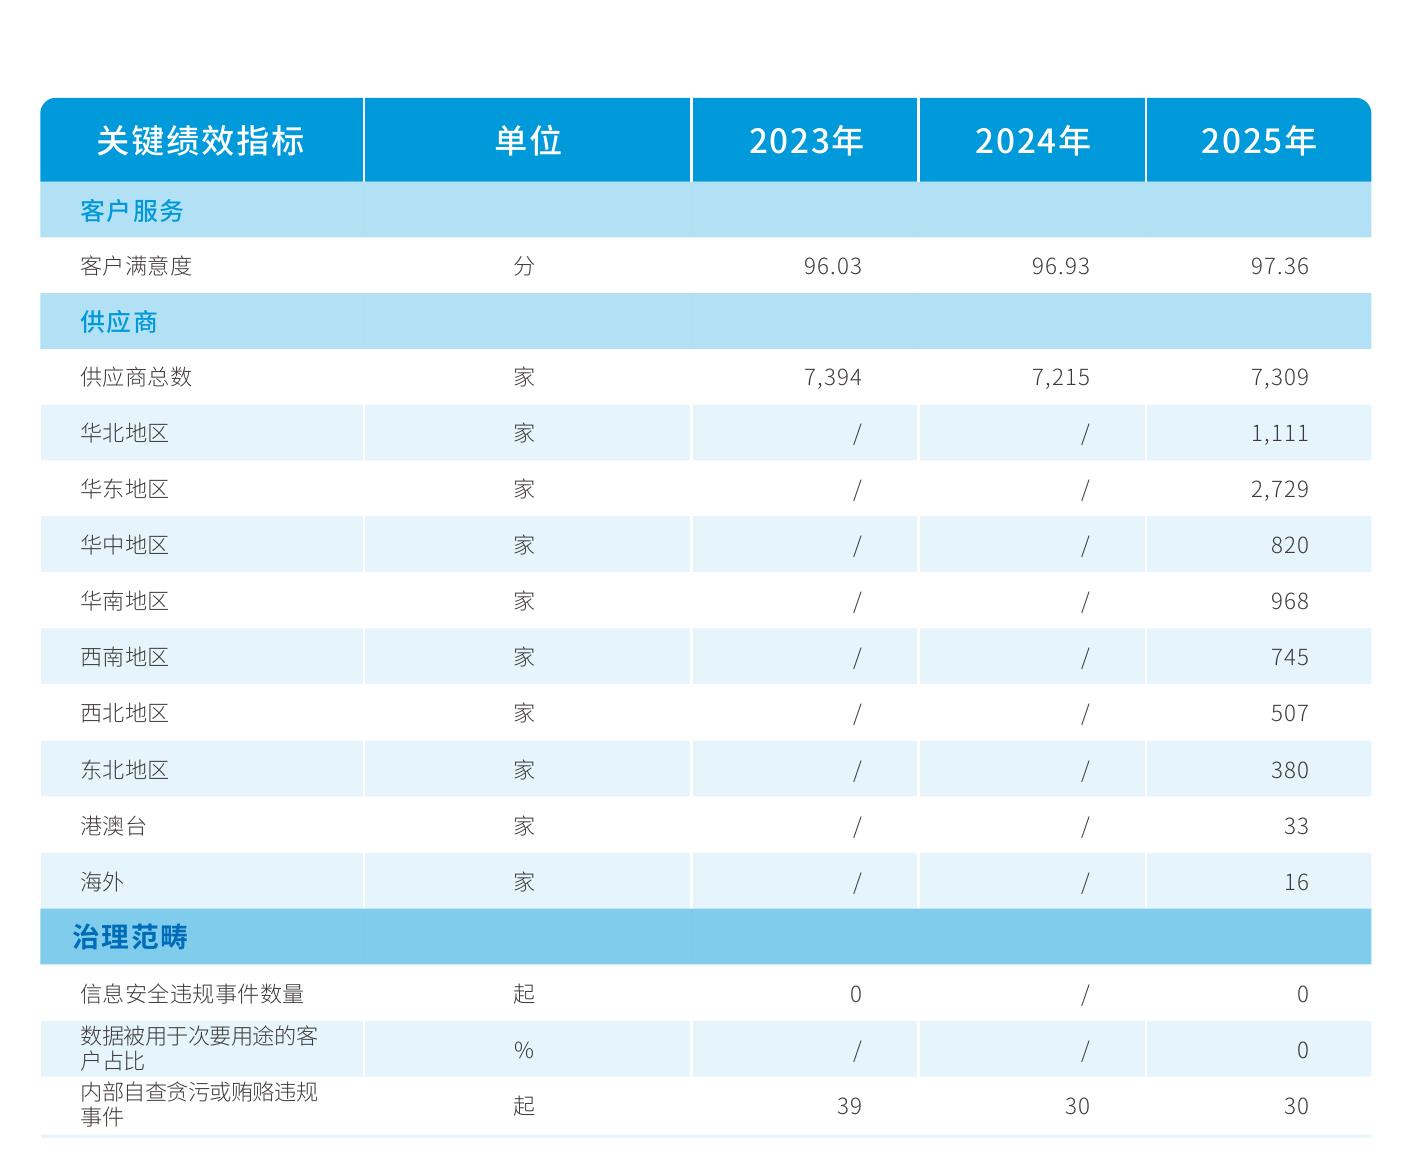Click the 2025年 value in 数据被用于次要用途 row
Image resolution: width=1403 pixels, height=1176 pixels.
[1303, 1050]
